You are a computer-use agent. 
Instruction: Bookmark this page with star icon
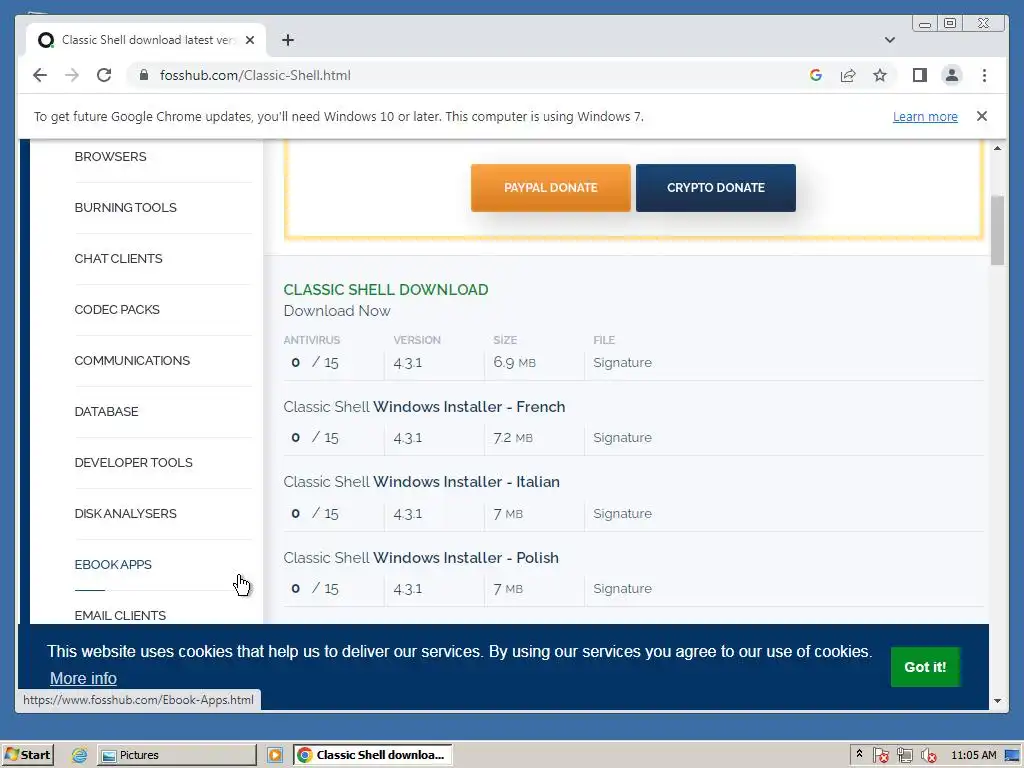[880, 75]
